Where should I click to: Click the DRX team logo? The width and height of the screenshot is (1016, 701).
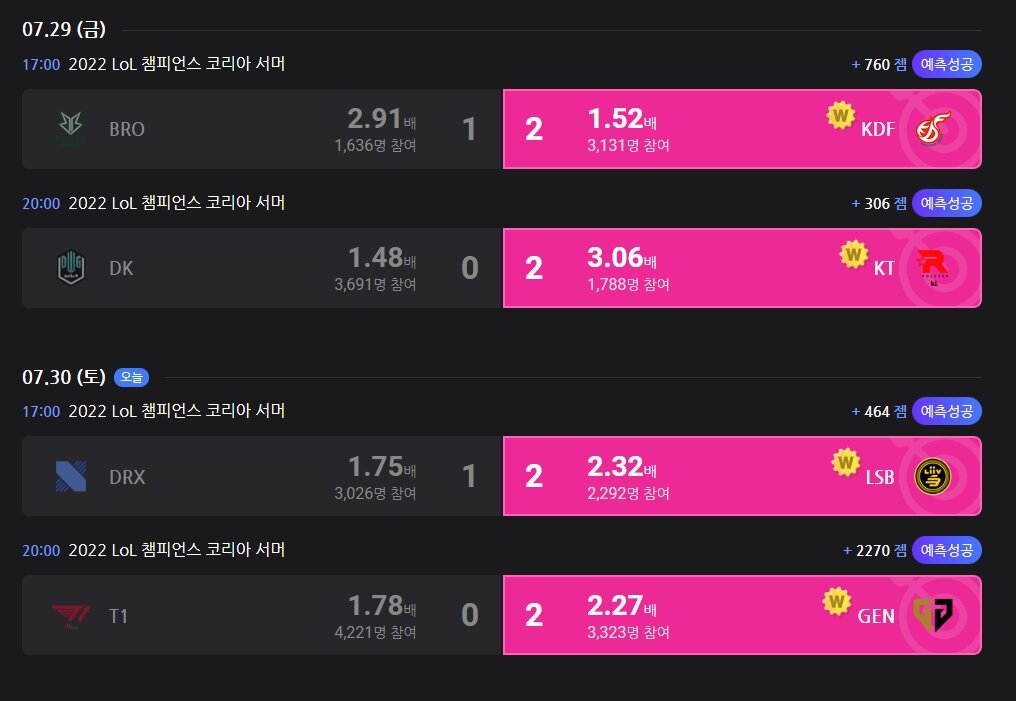coord(71,476)
